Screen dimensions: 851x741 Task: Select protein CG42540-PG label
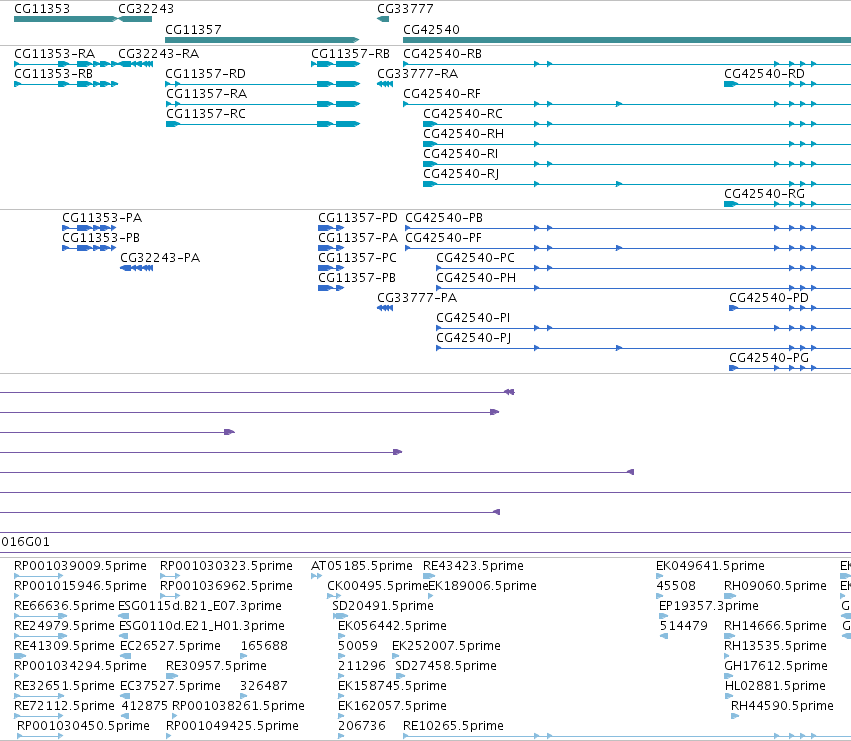(x=769, y=359)
